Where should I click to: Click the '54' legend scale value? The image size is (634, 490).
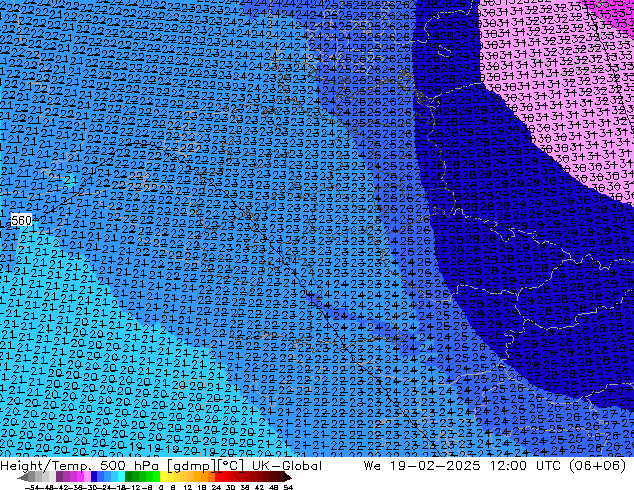pyautogui.click(x=289, y=488)
